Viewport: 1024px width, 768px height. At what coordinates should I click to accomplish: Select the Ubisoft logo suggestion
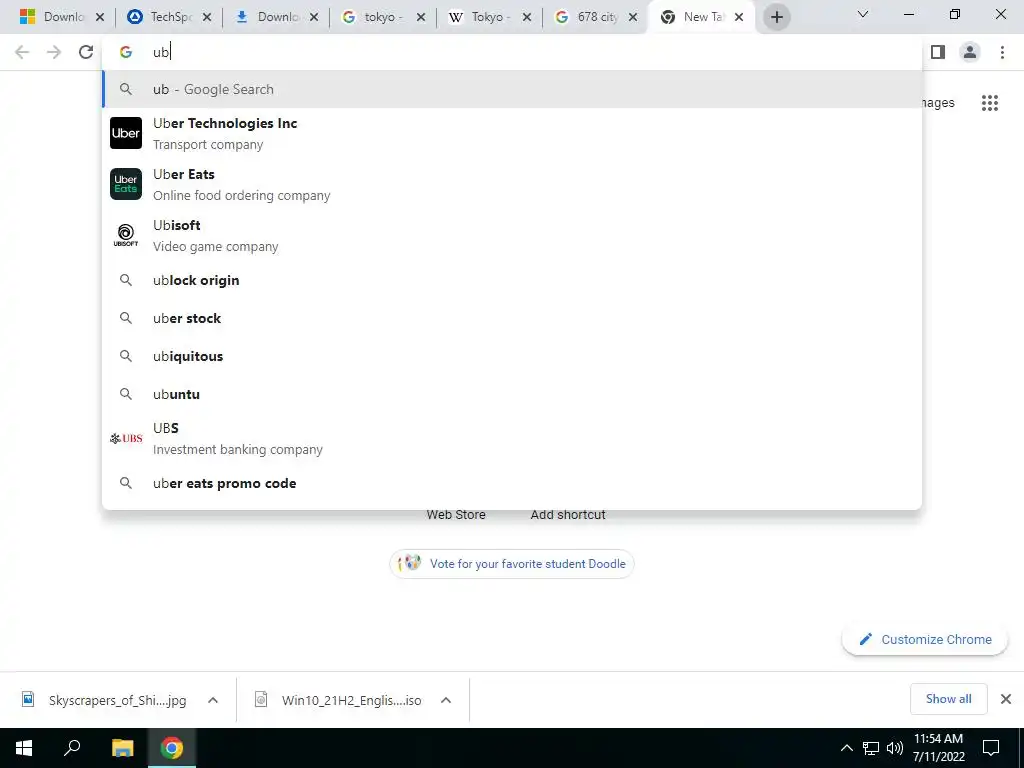coord(126,235)
